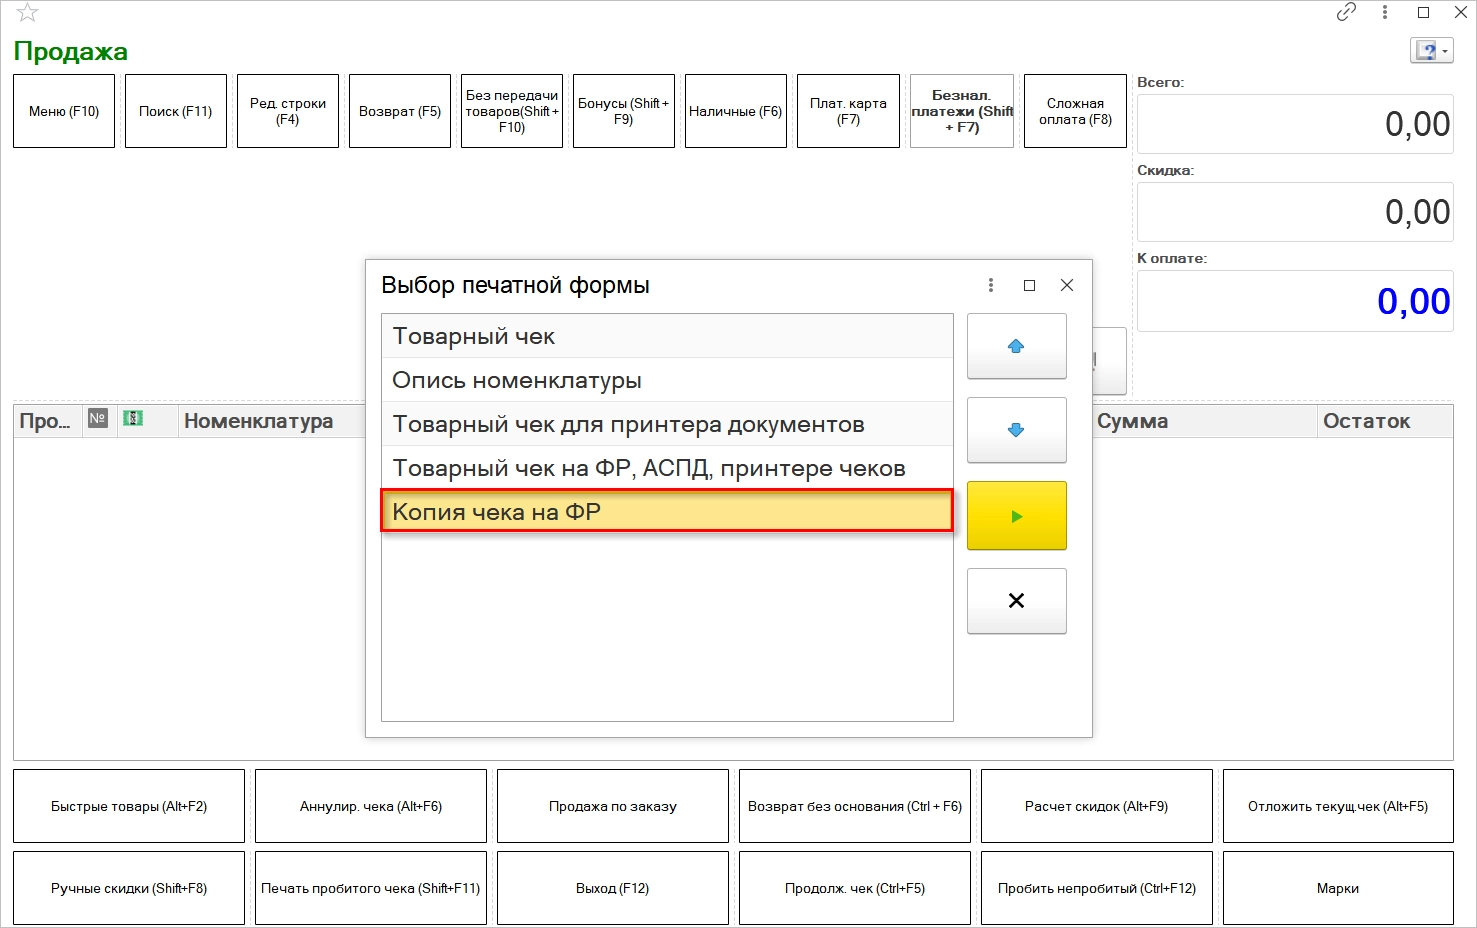Screen dimensions: 1477x928
Task: Open Меню (F10)
Action: [x=64, y=111]
